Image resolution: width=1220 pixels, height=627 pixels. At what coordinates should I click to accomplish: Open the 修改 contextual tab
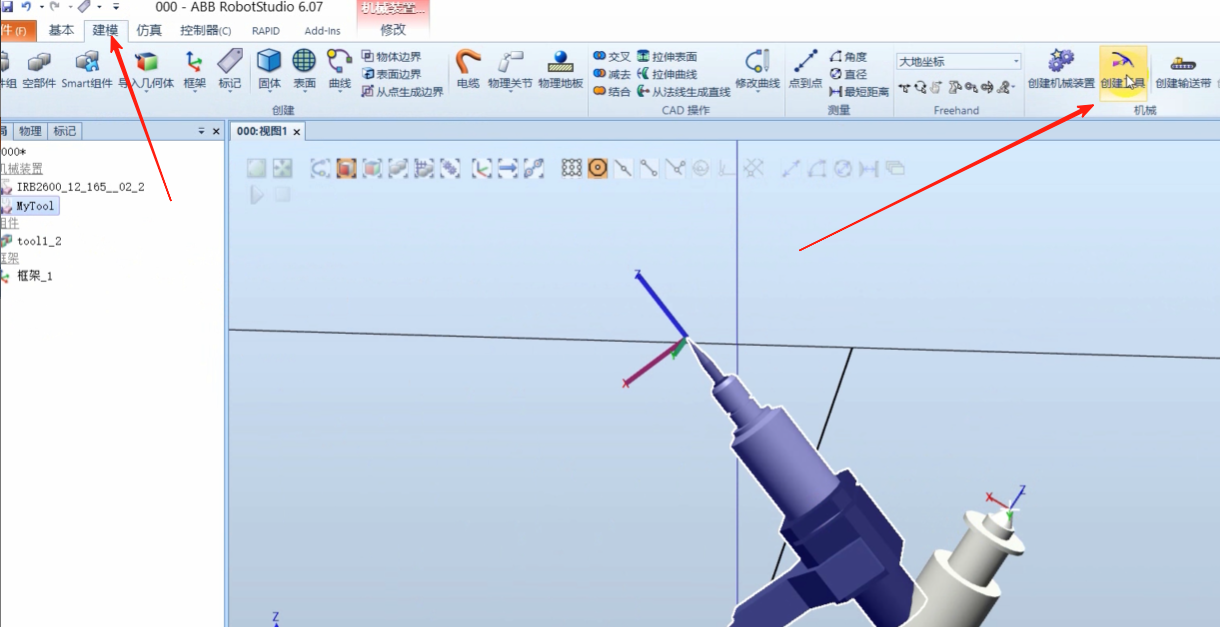click(393, 30)
